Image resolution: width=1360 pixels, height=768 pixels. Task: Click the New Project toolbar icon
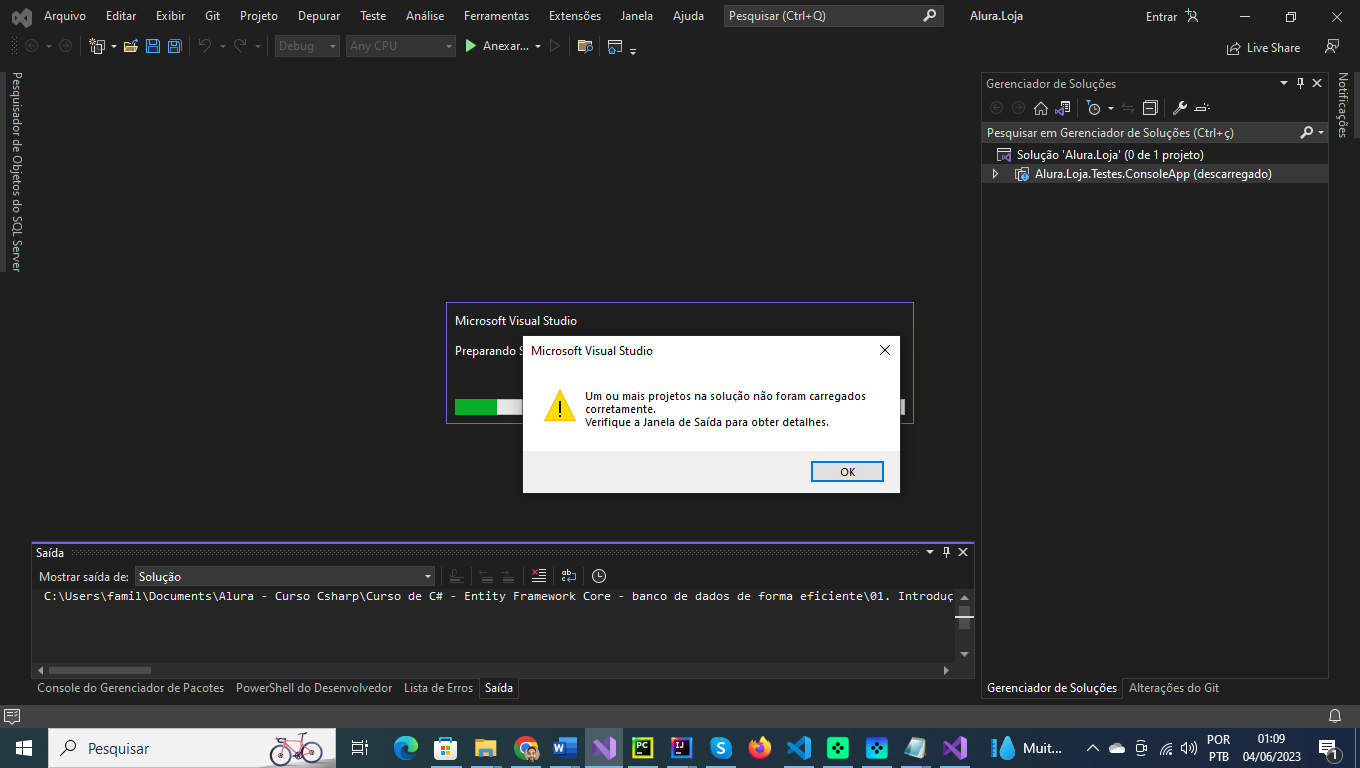[x=97, y=46]
